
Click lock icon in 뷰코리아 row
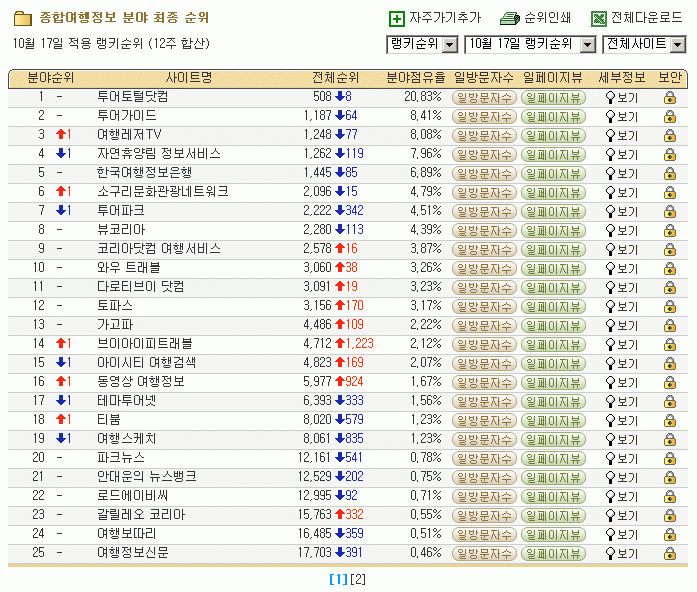pyautogui.click(x=670, y=231)
